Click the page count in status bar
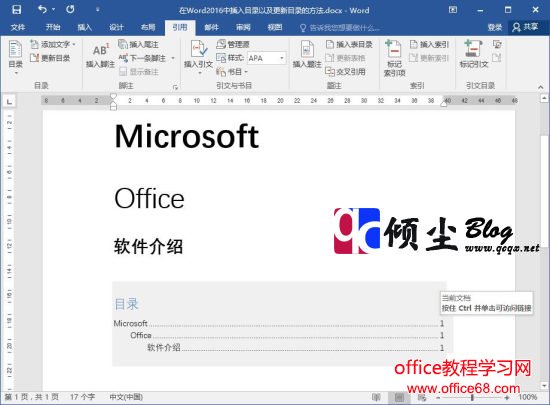The height and width of the screenshot is (405, 550). click(x=32, y=397)
